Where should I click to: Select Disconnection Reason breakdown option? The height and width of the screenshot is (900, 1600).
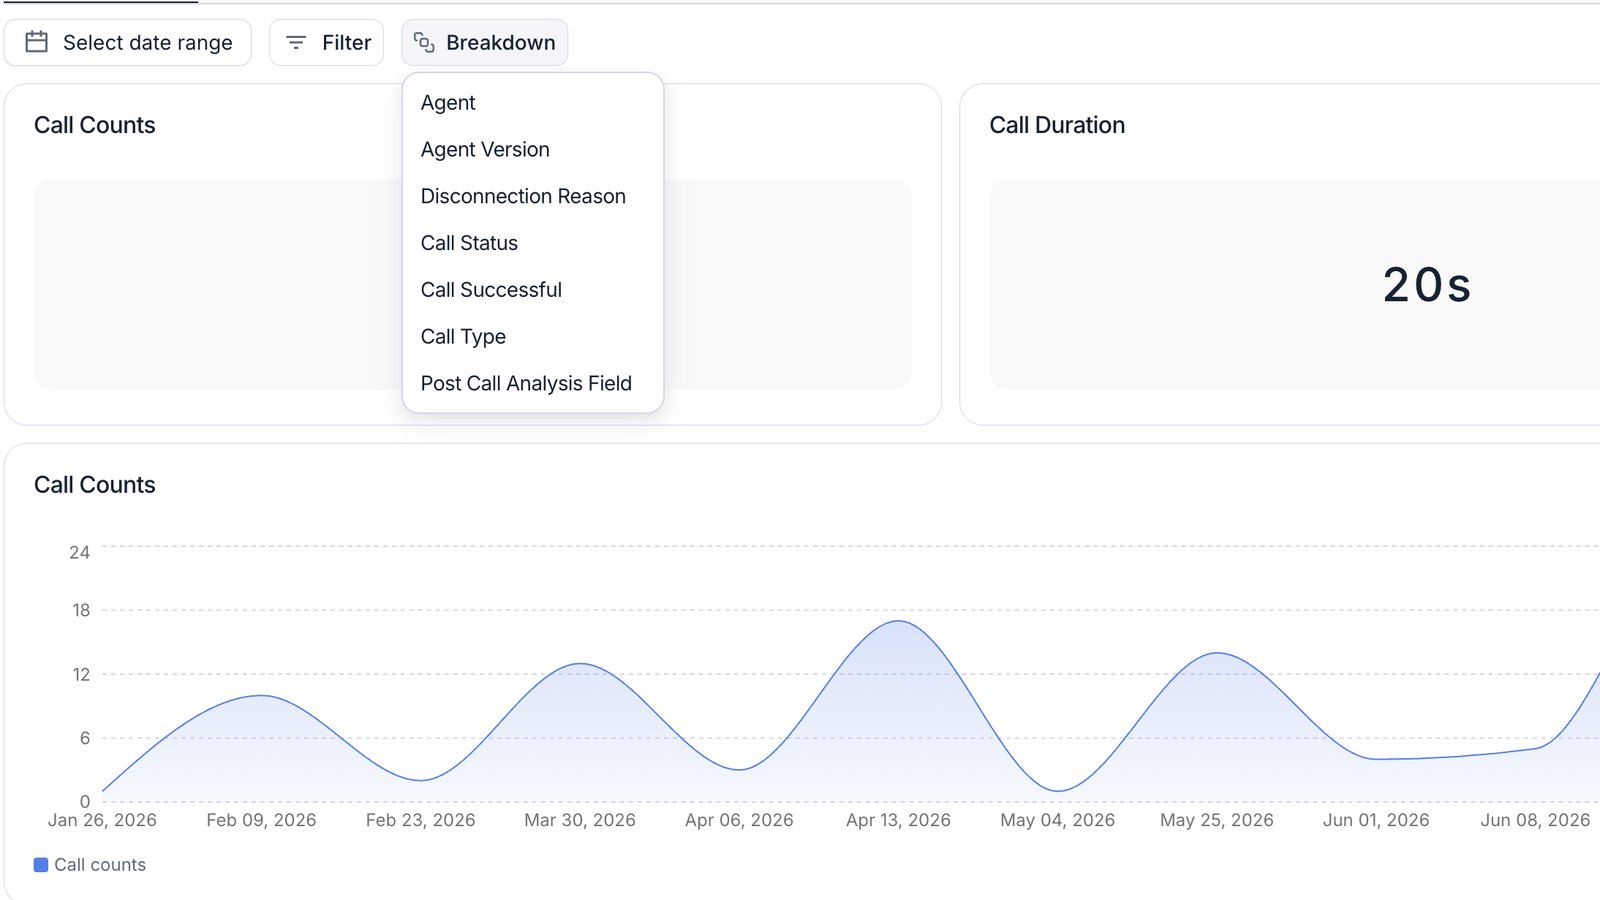pyautogui.click(x=533, y=196)
